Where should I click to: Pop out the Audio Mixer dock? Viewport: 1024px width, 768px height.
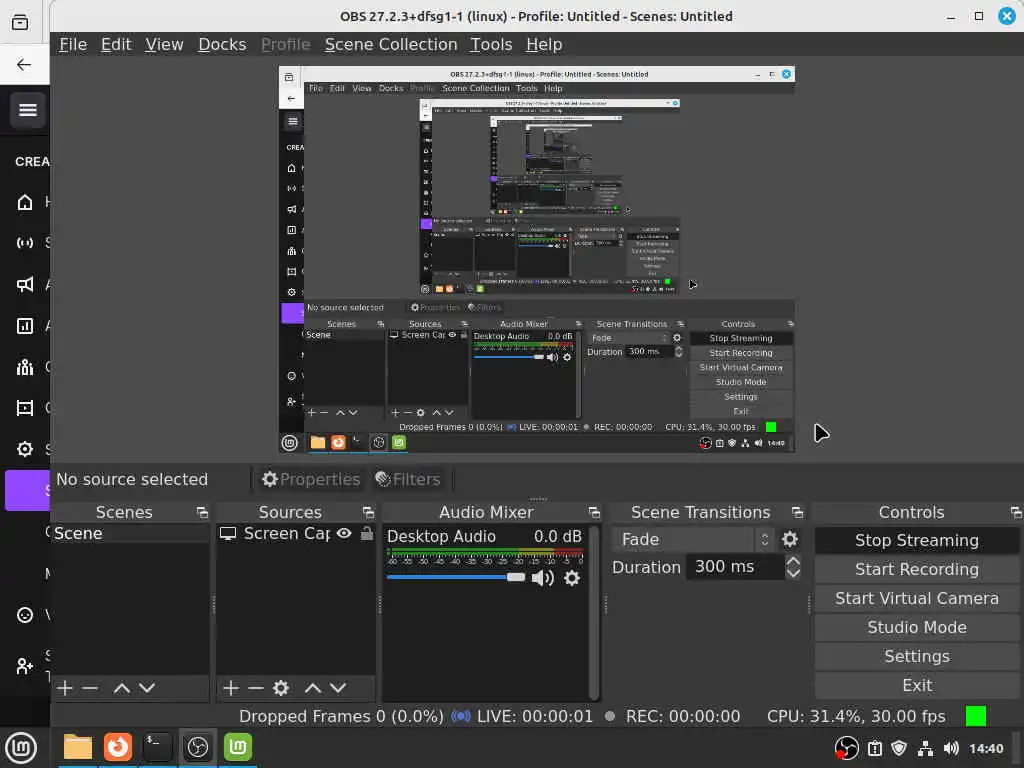coord(594,513)
